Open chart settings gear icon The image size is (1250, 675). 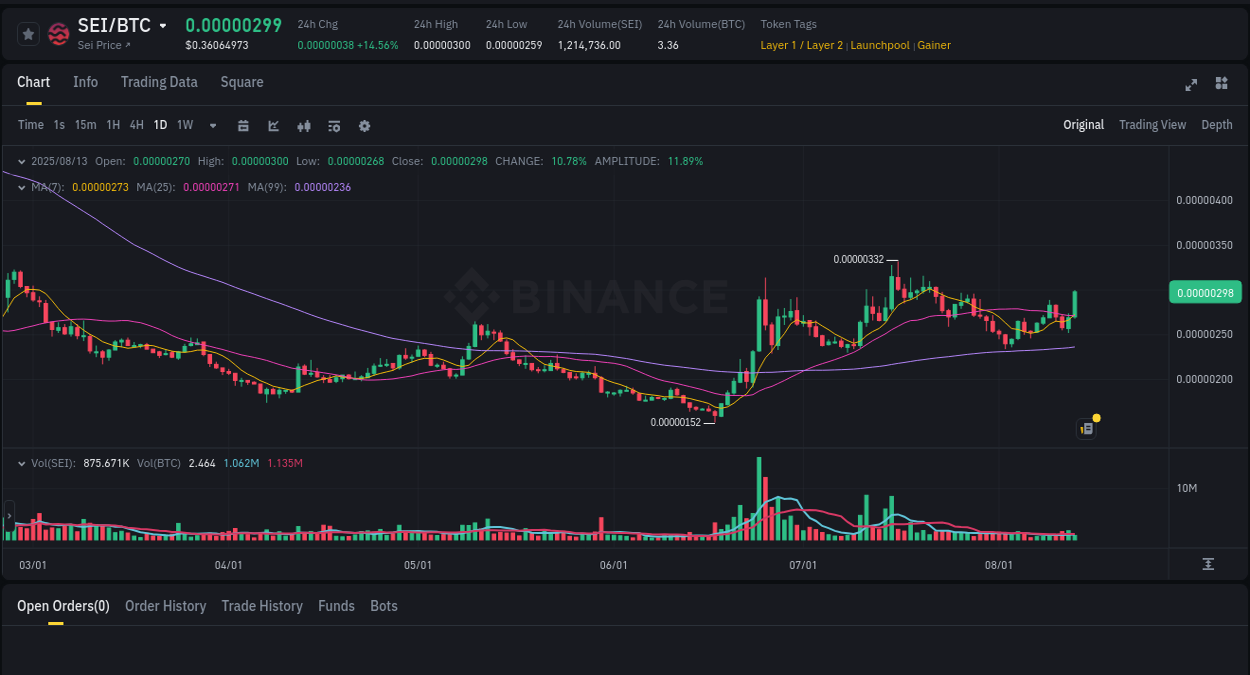(x=364, y=126)
